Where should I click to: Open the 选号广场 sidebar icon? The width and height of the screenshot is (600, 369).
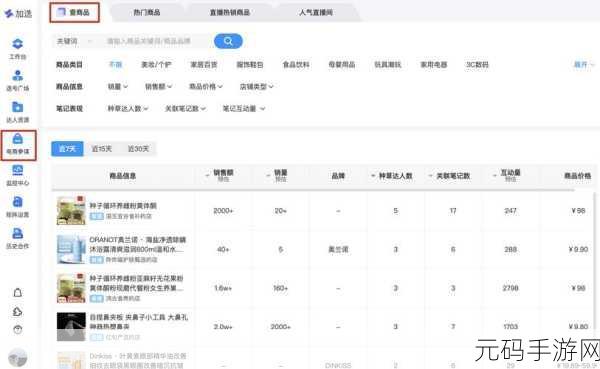point(18,75)
